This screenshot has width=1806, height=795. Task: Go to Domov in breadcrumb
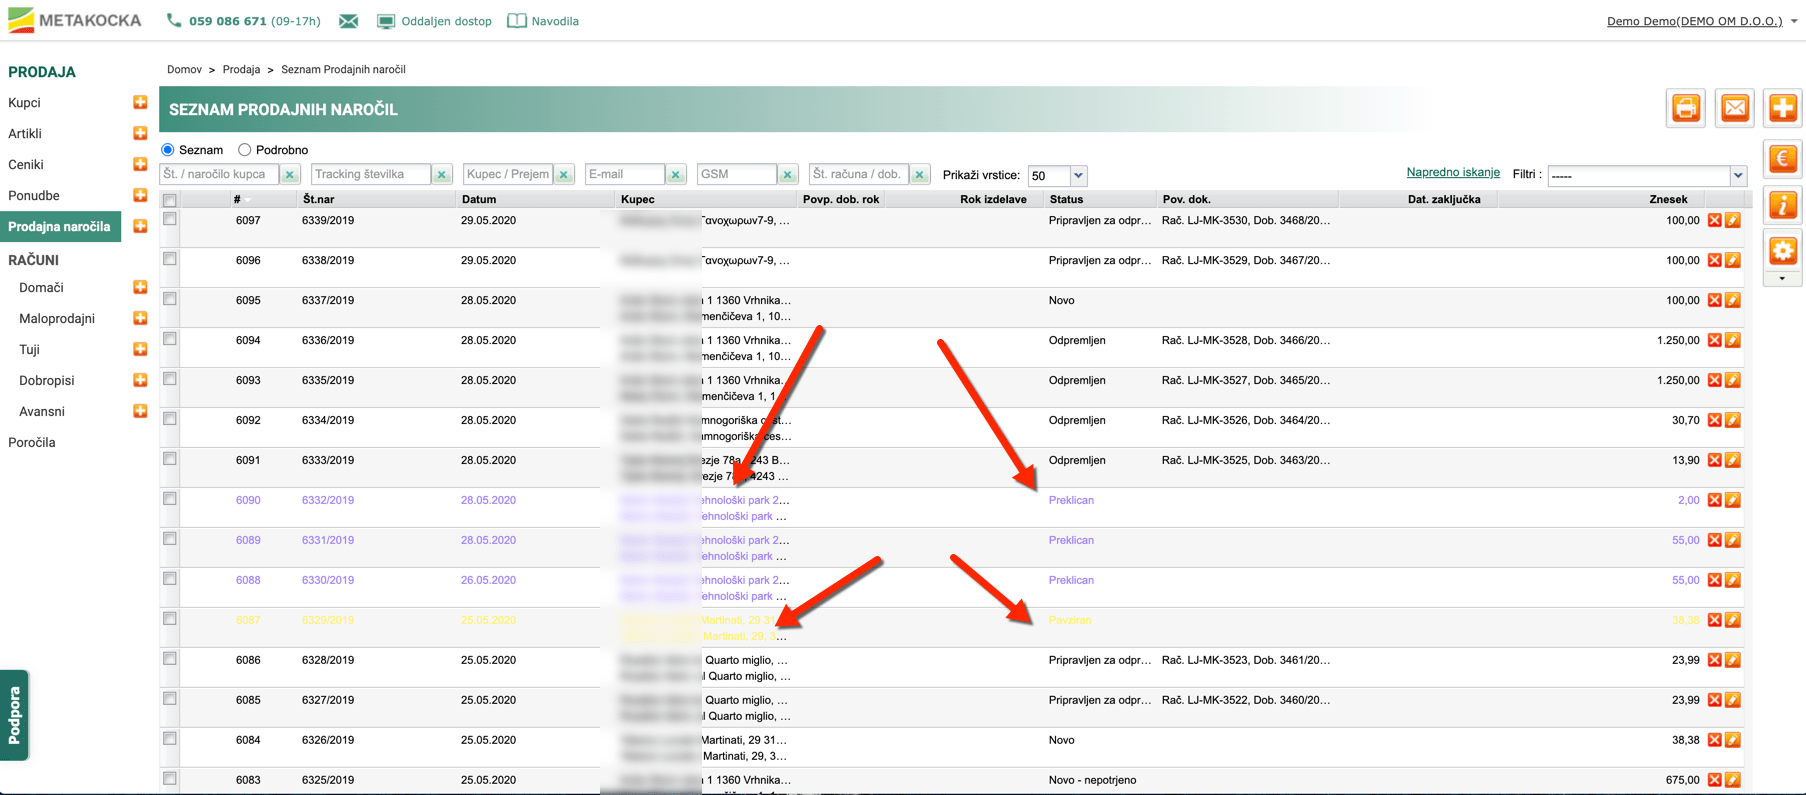coord(184,69)
